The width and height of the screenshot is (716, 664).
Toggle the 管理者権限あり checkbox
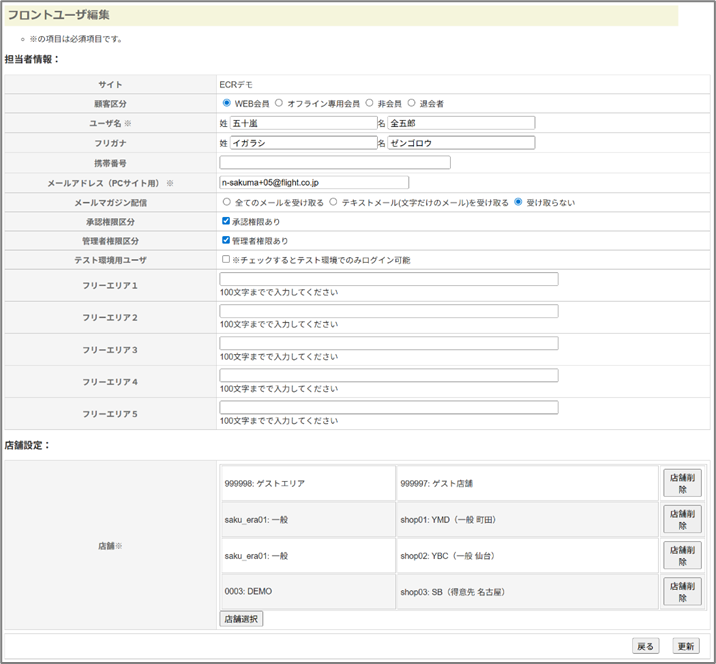[226, 241]
